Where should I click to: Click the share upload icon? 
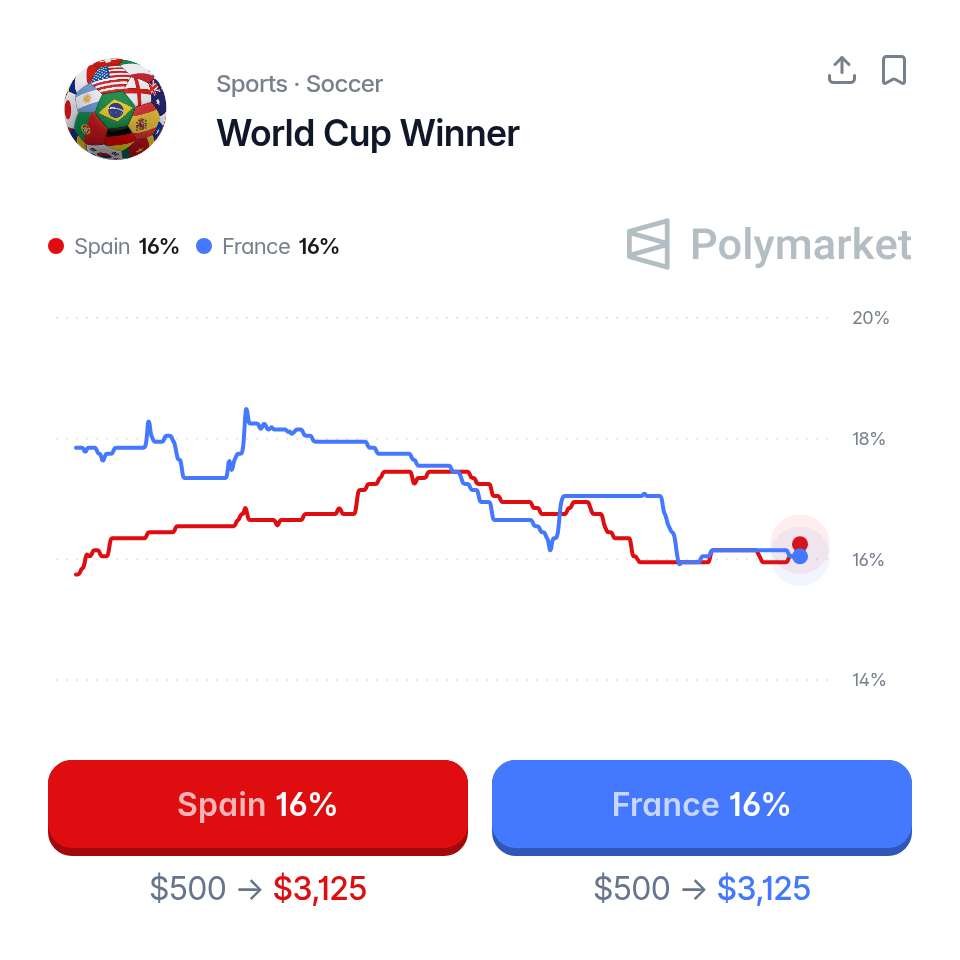pyautogui.click(x=841, y=70)
